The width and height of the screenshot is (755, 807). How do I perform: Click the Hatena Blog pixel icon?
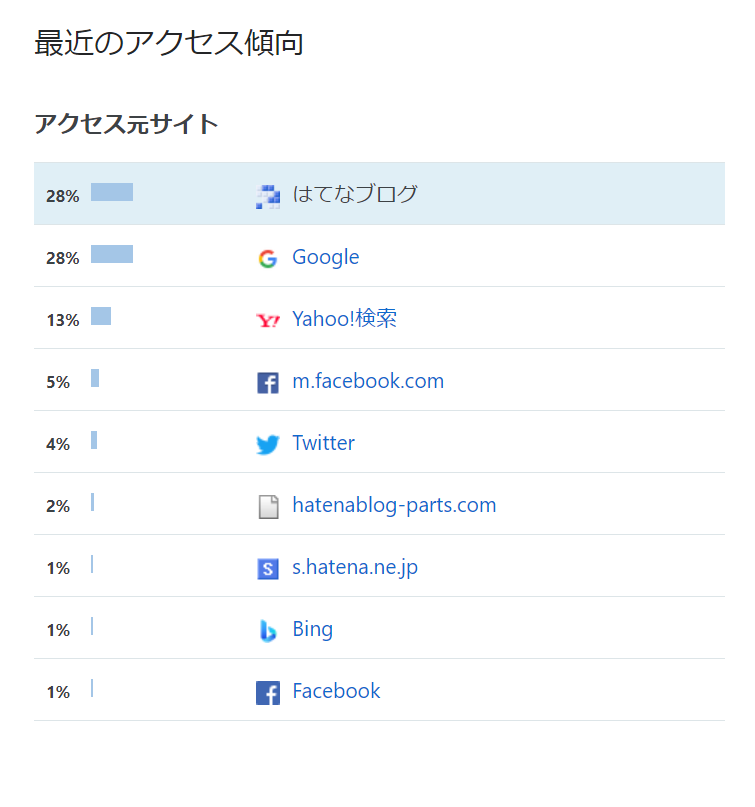[268, 197]
